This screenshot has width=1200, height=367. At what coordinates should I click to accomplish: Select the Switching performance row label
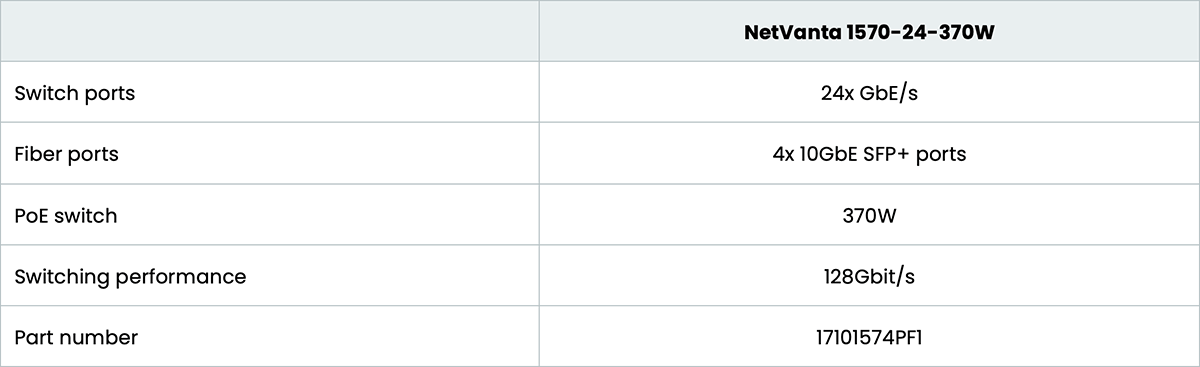[x=130, y=277]
